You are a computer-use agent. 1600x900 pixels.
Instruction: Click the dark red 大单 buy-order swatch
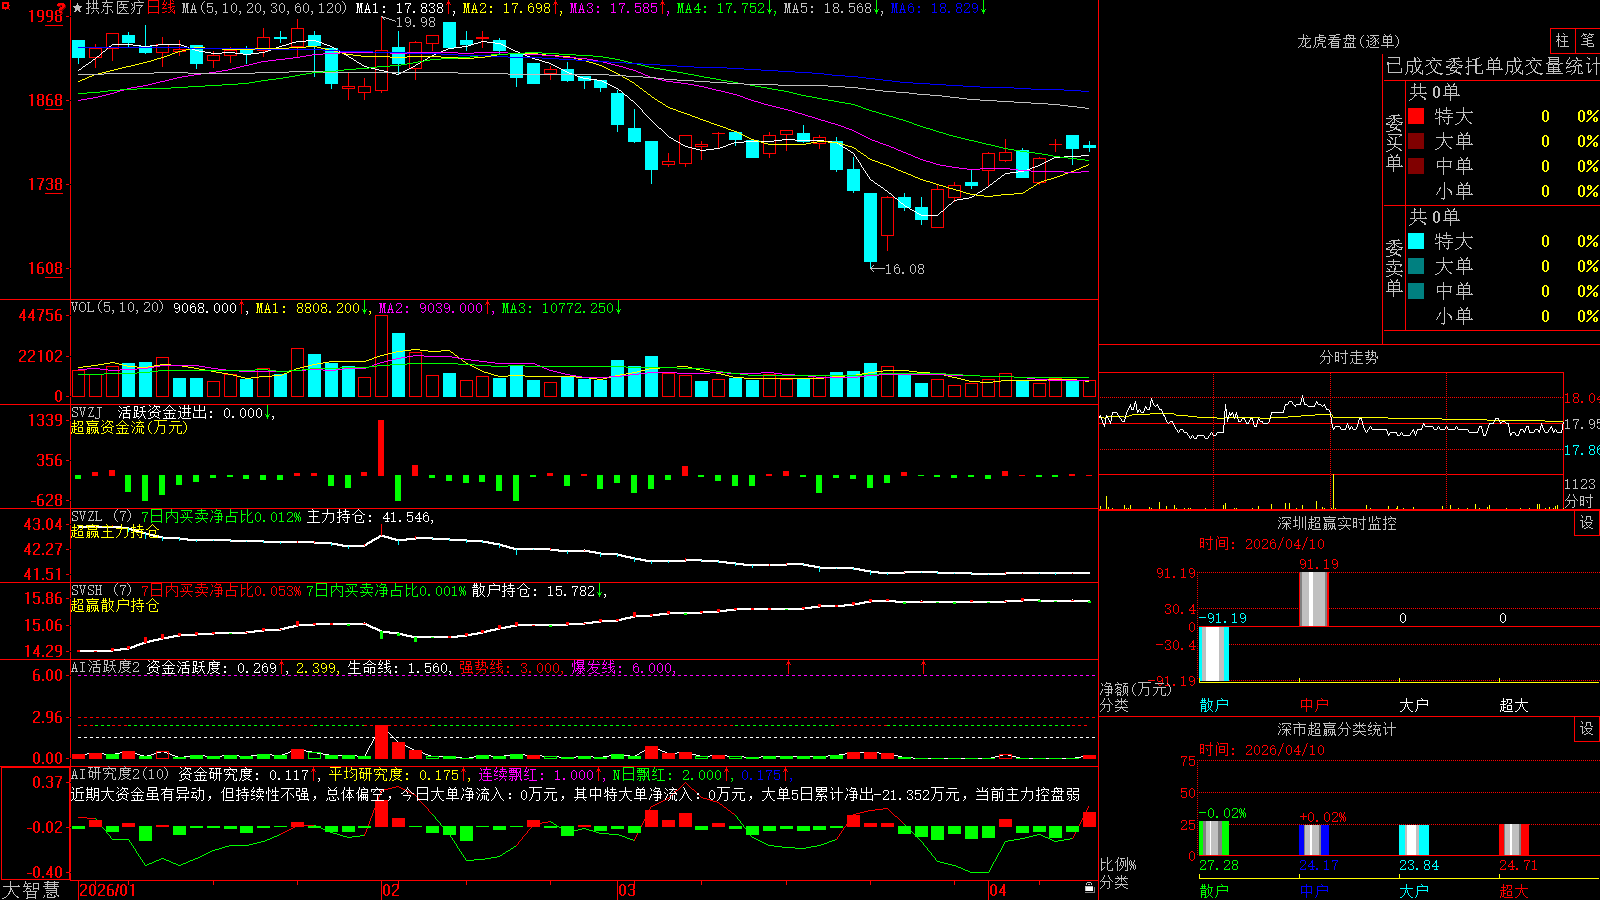(1416, 141)
